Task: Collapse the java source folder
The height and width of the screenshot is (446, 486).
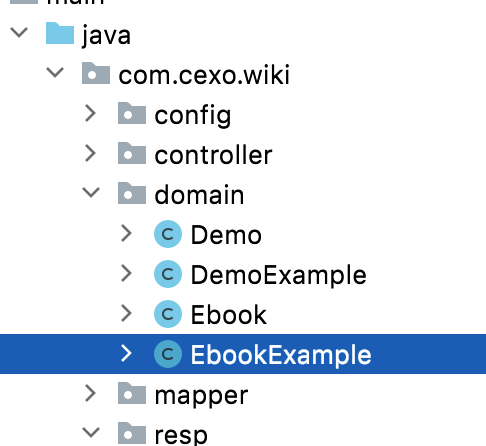Action: point(19,33)
